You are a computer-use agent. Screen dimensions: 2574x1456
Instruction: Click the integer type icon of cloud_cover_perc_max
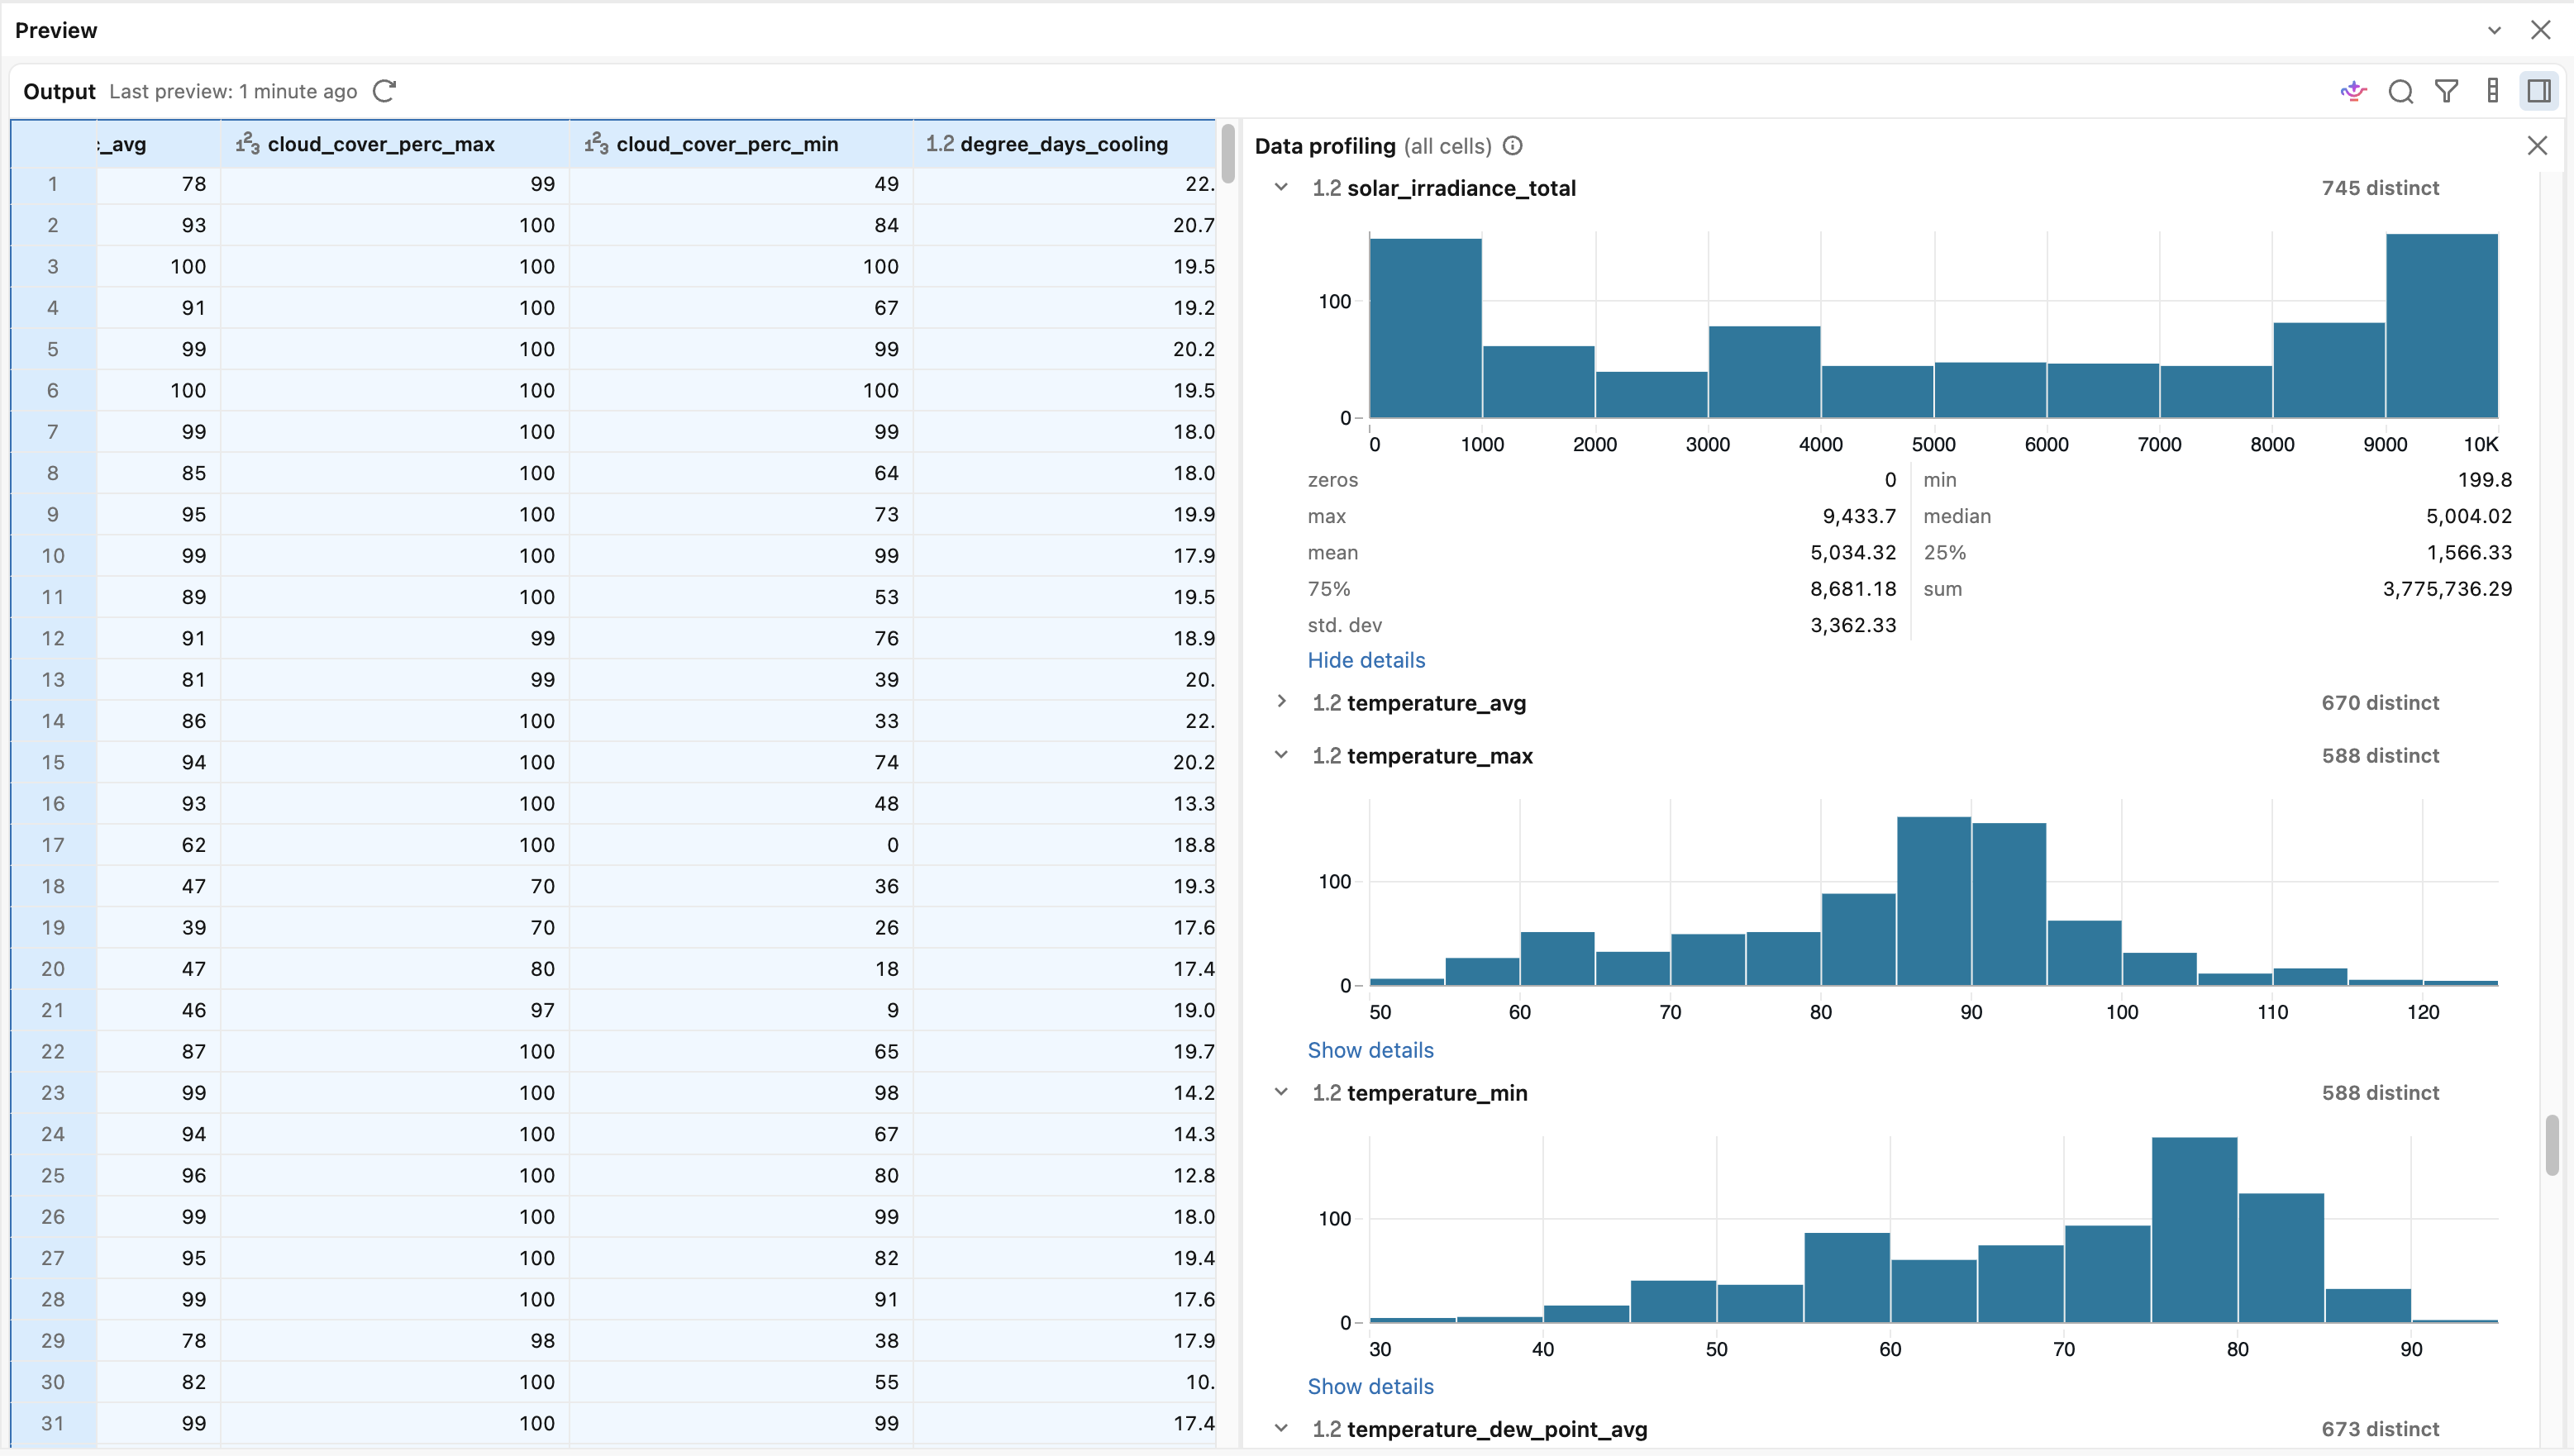[247, 144]
